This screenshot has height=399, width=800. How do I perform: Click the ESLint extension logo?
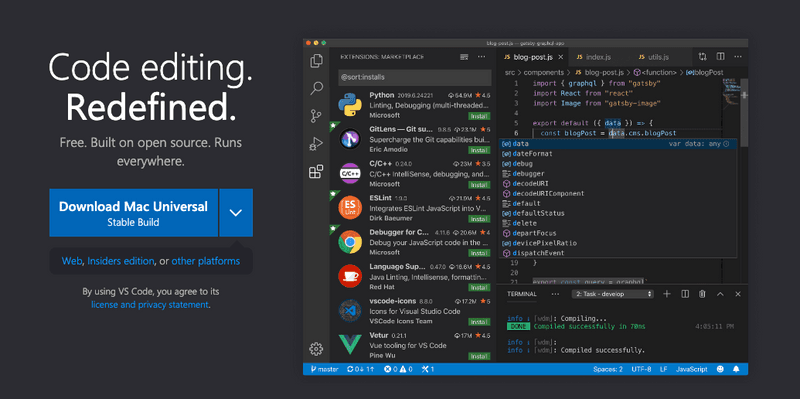click(x=350, y=208)
